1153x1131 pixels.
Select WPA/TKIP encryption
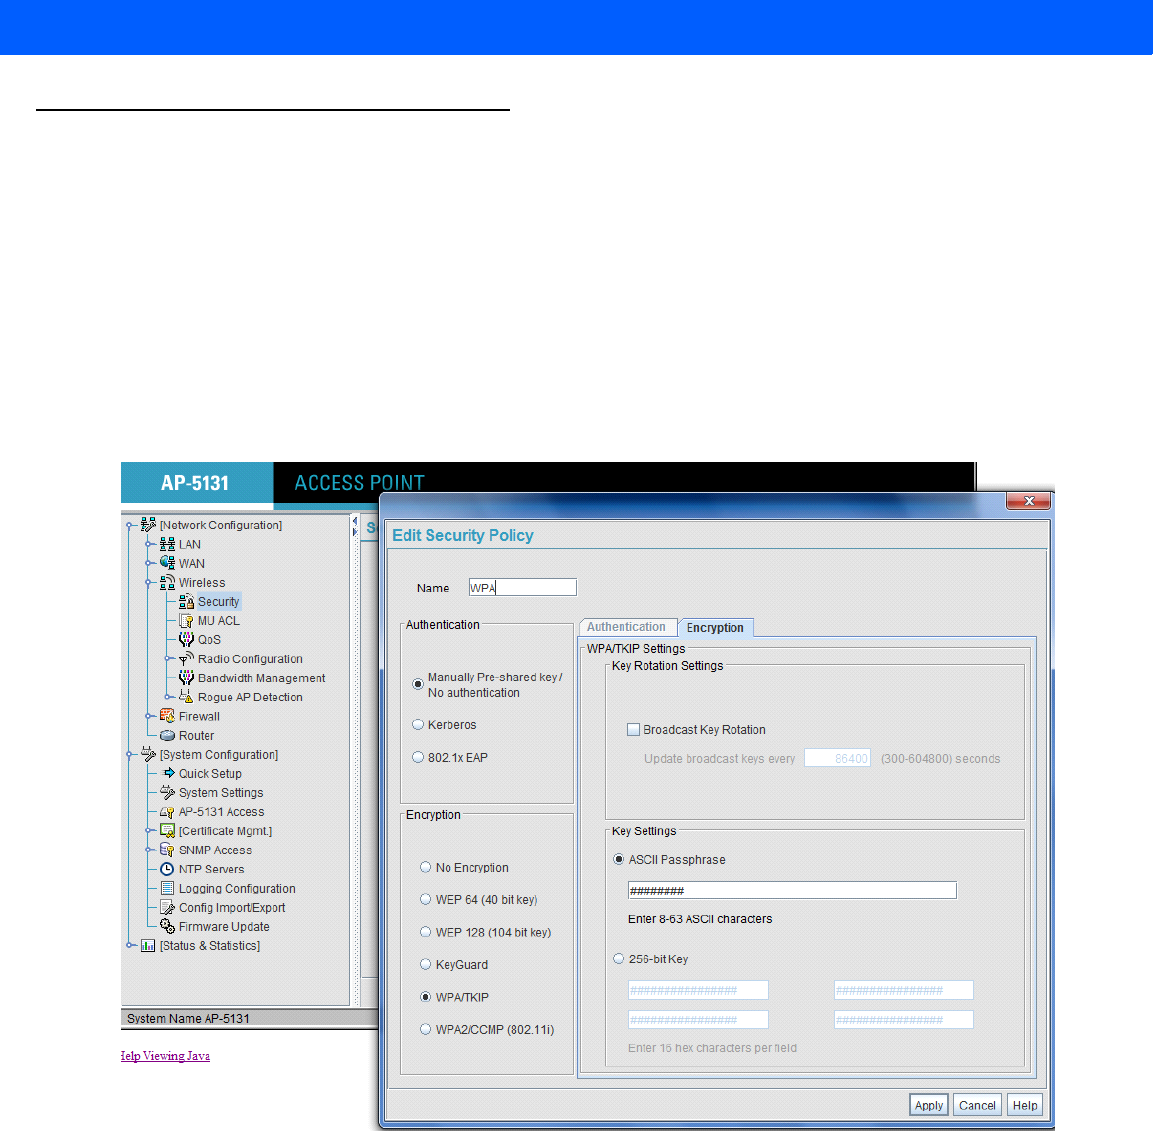point(425,996)
